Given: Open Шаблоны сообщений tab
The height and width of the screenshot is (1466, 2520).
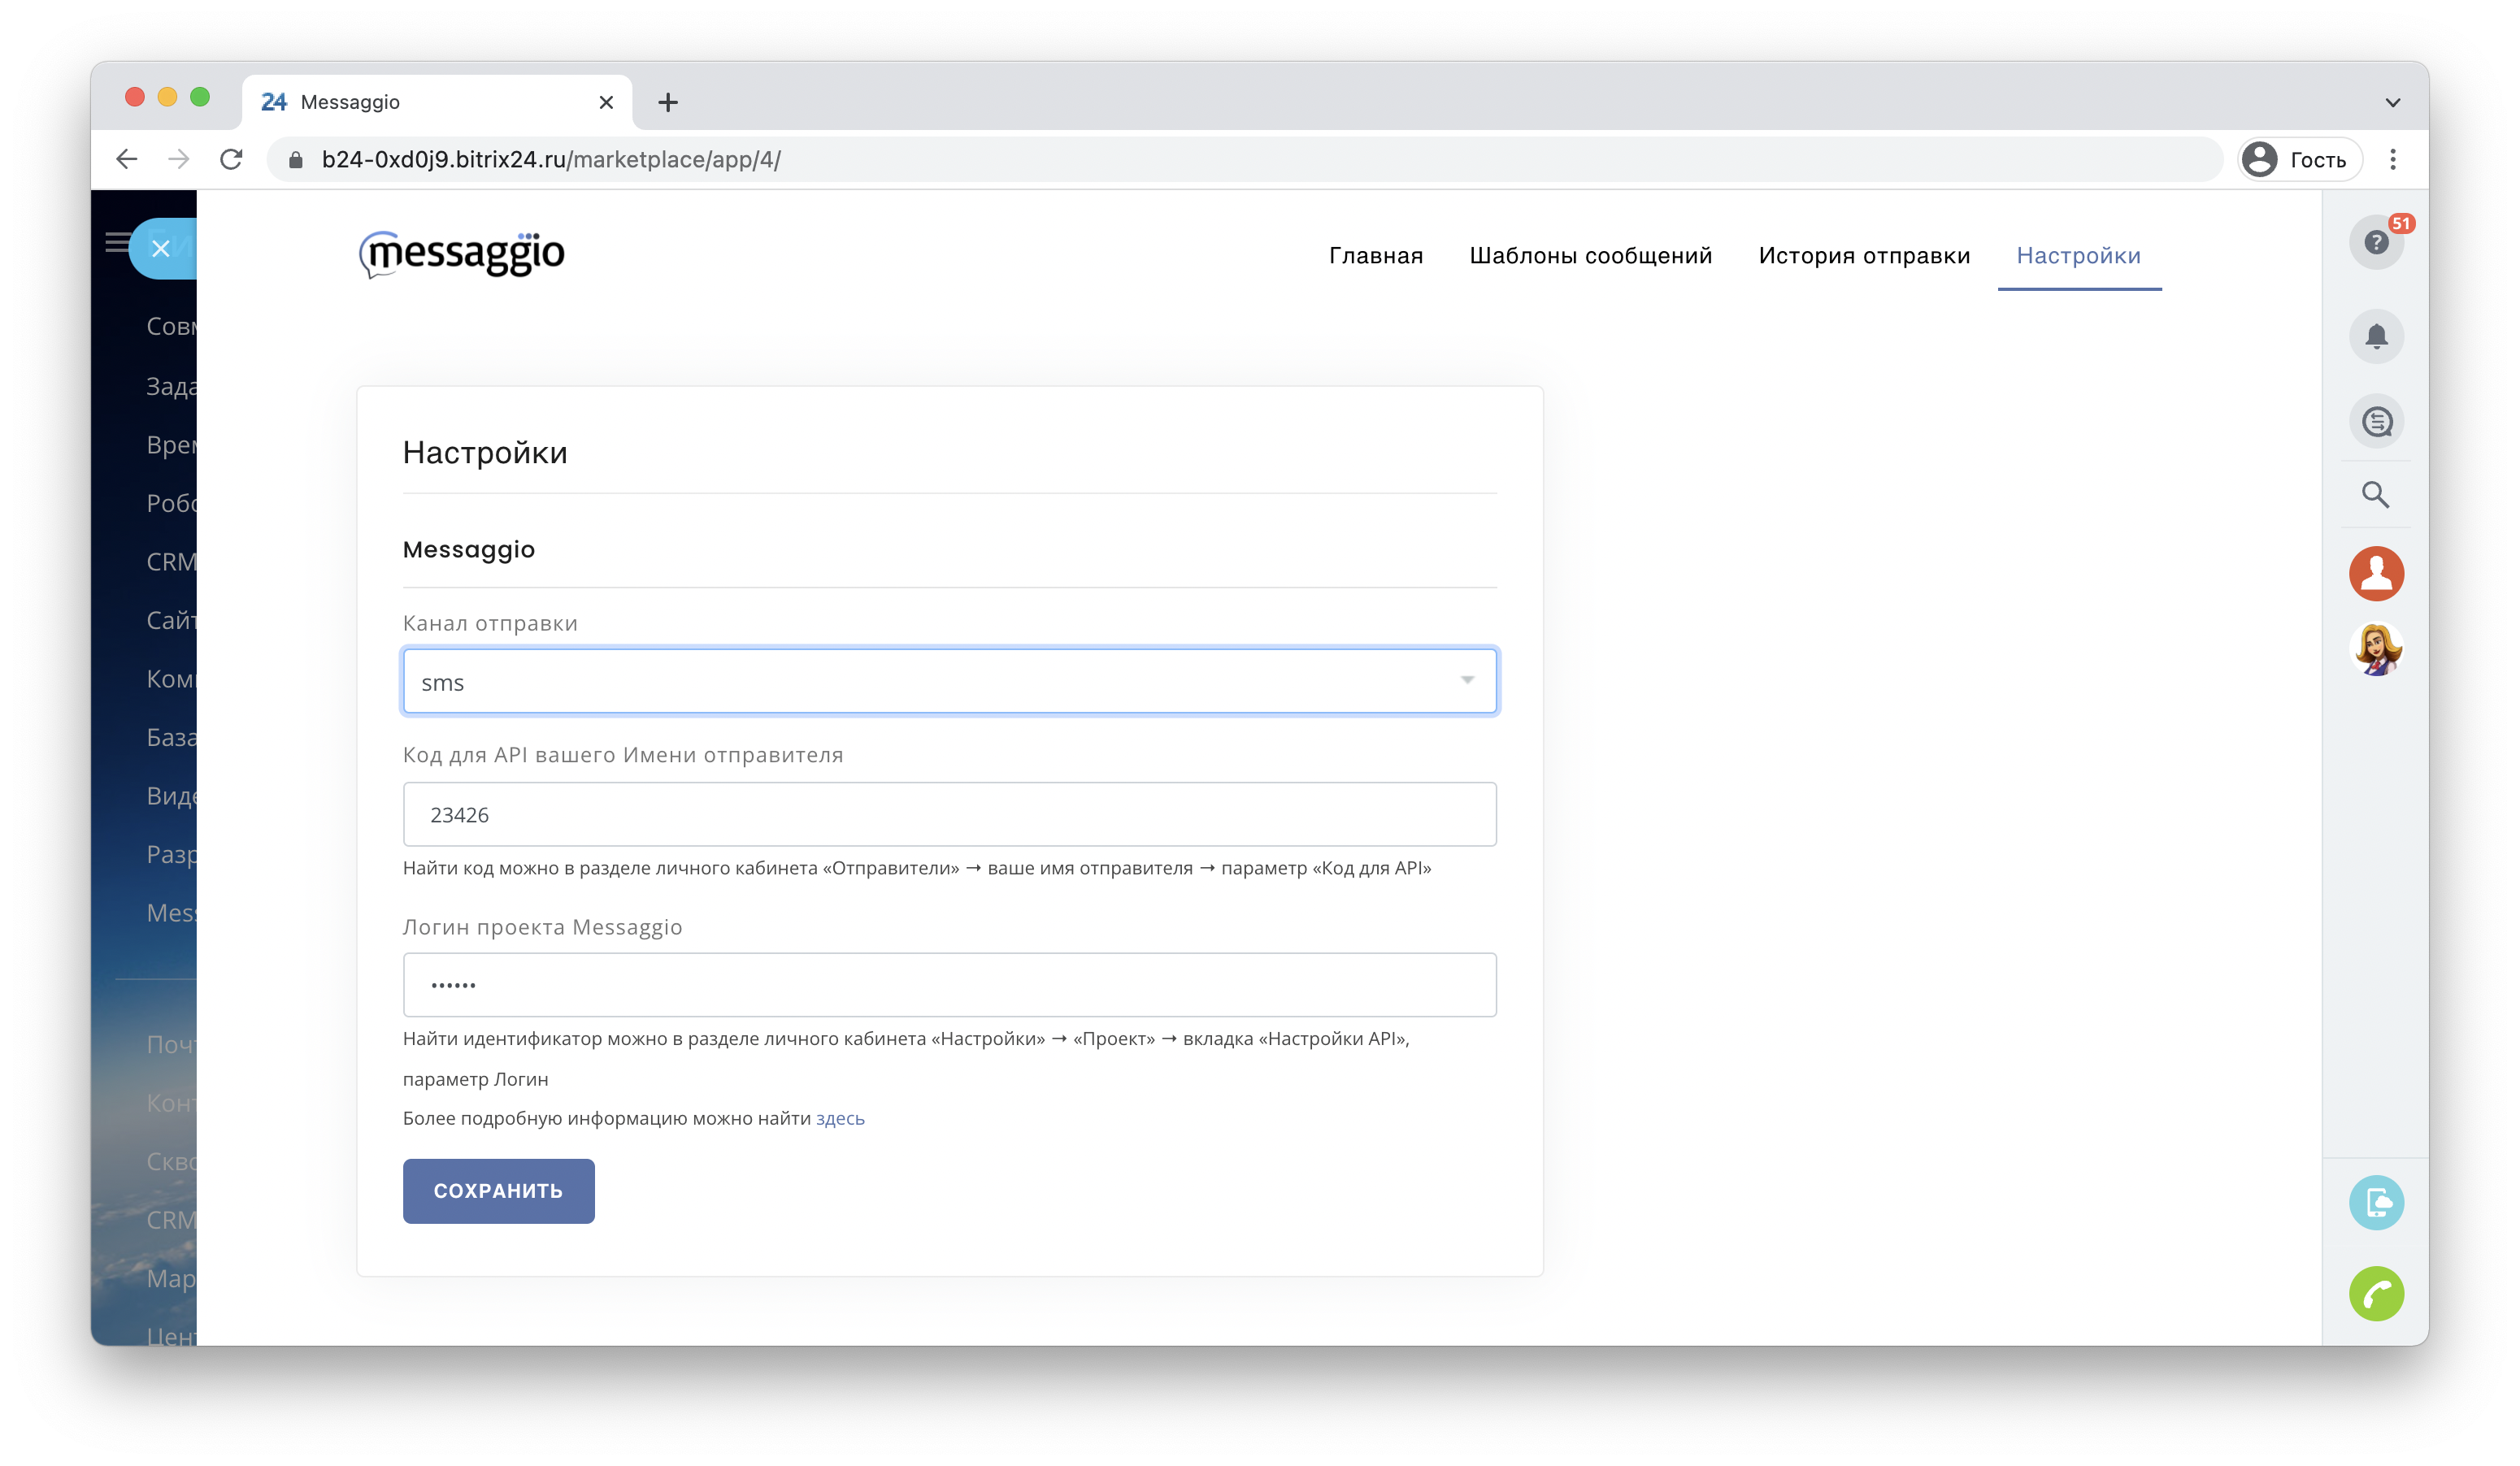Looking at the screenshot, I should tap(1590, 256).
